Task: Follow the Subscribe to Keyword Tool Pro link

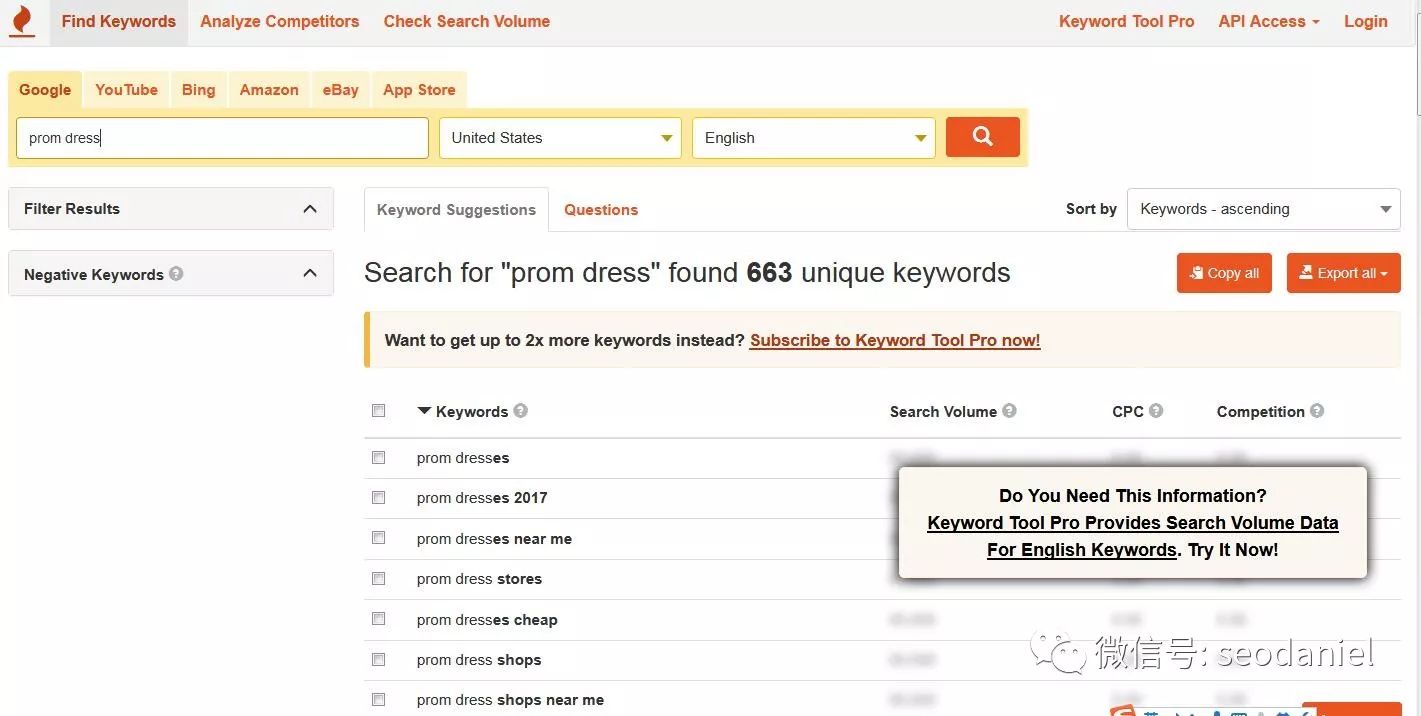Action: [x=895, y=340]
